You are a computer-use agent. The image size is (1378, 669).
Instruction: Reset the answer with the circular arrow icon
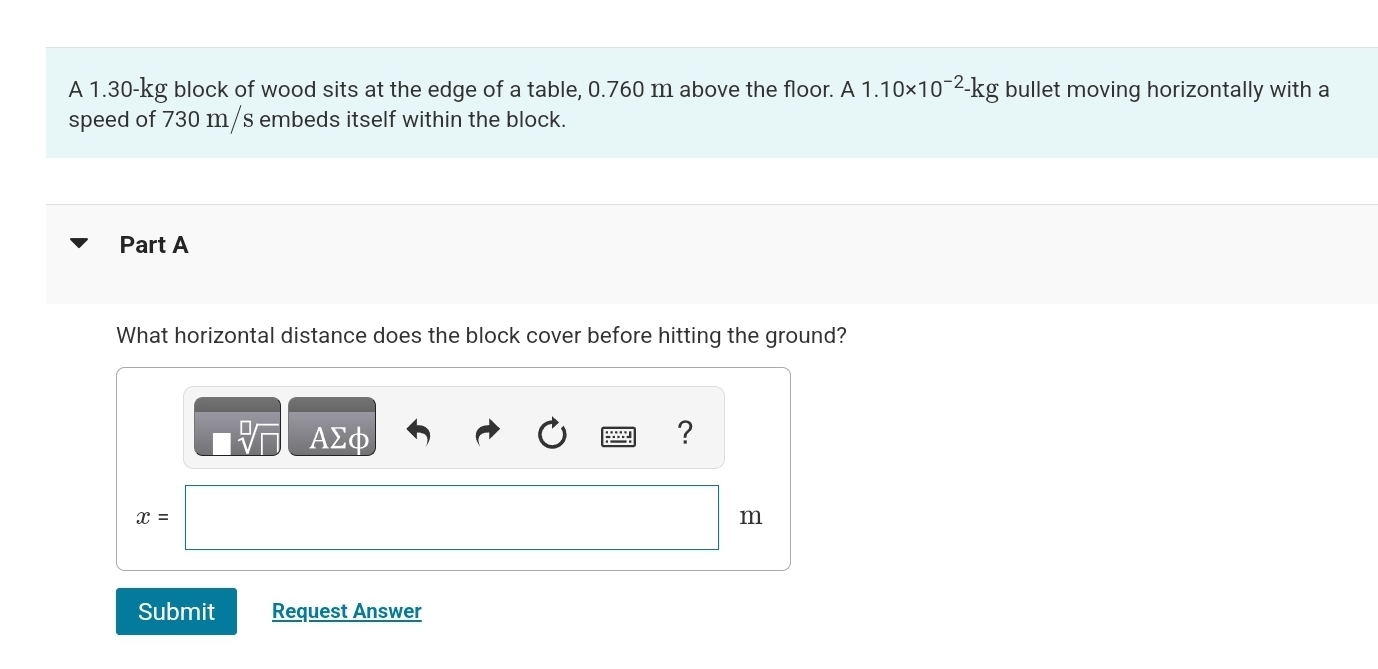(552, 432)
